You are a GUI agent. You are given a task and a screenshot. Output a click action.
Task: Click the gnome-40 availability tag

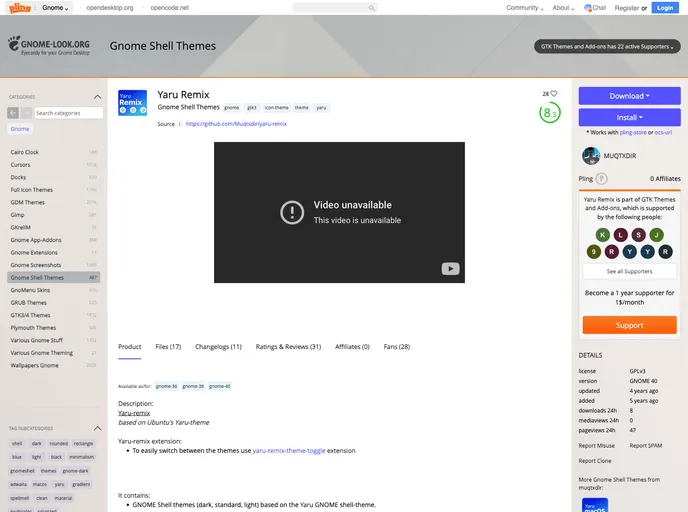[x=219, y=386]
